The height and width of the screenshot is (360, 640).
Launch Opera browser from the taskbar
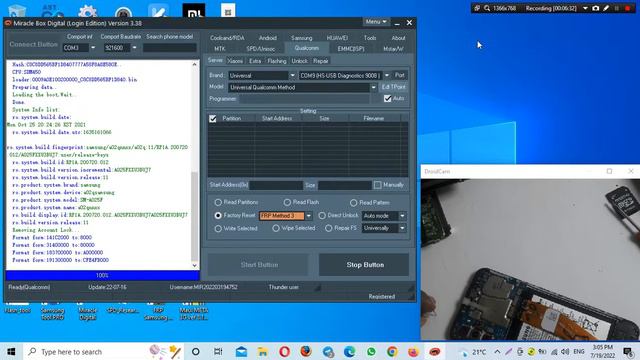(x=284, y=351)
